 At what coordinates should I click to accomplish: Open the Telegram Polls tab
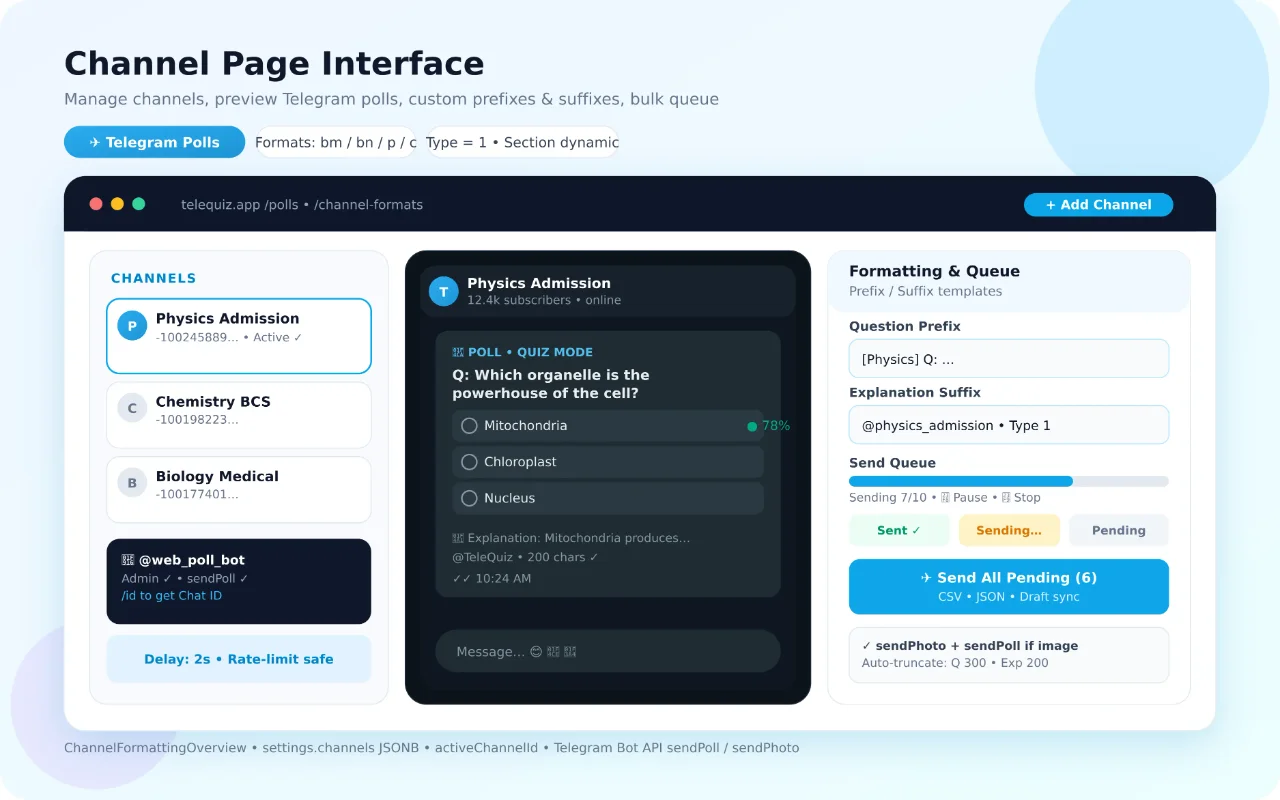click(154, 142)
